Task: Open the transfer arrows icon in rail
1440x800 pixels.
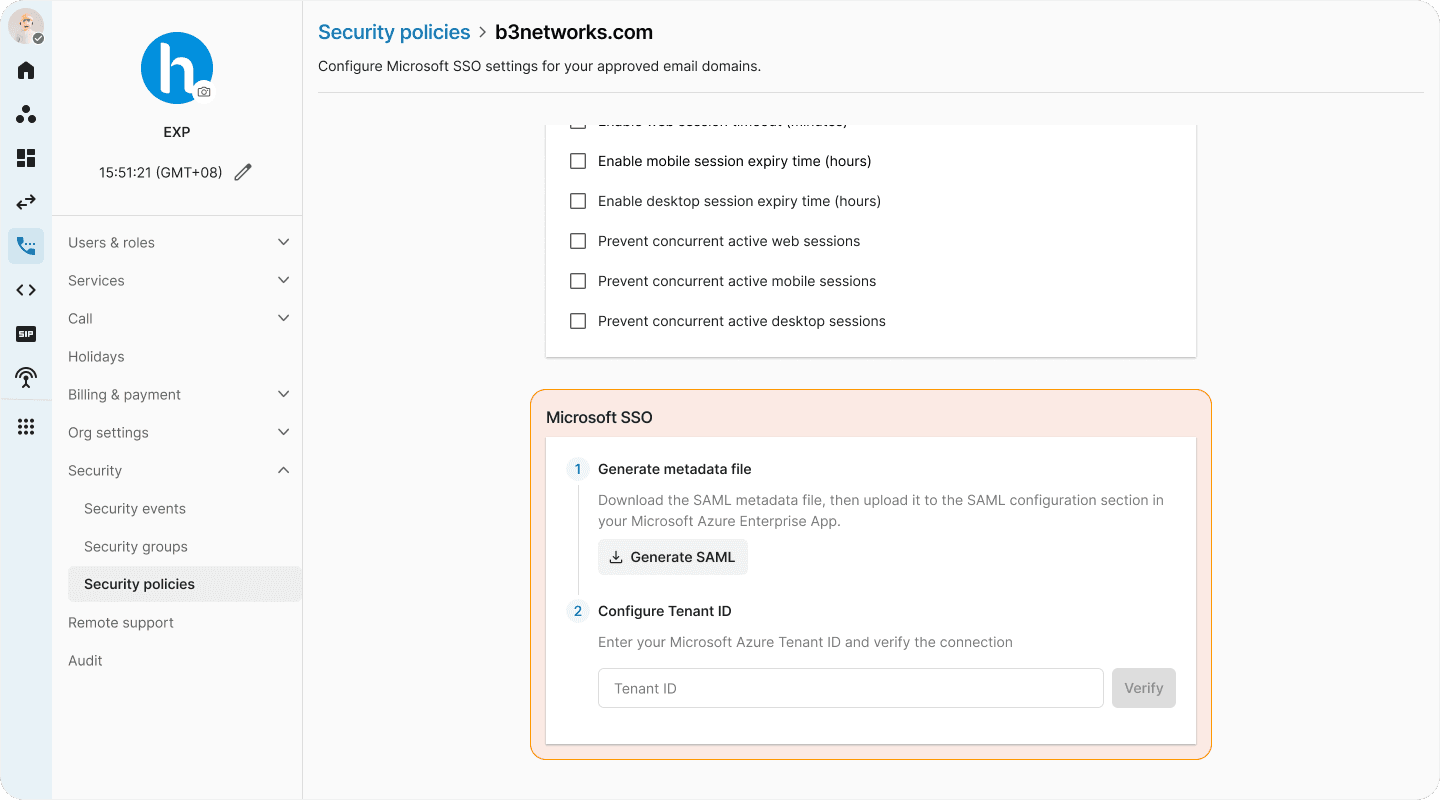Action: (26, 202)
